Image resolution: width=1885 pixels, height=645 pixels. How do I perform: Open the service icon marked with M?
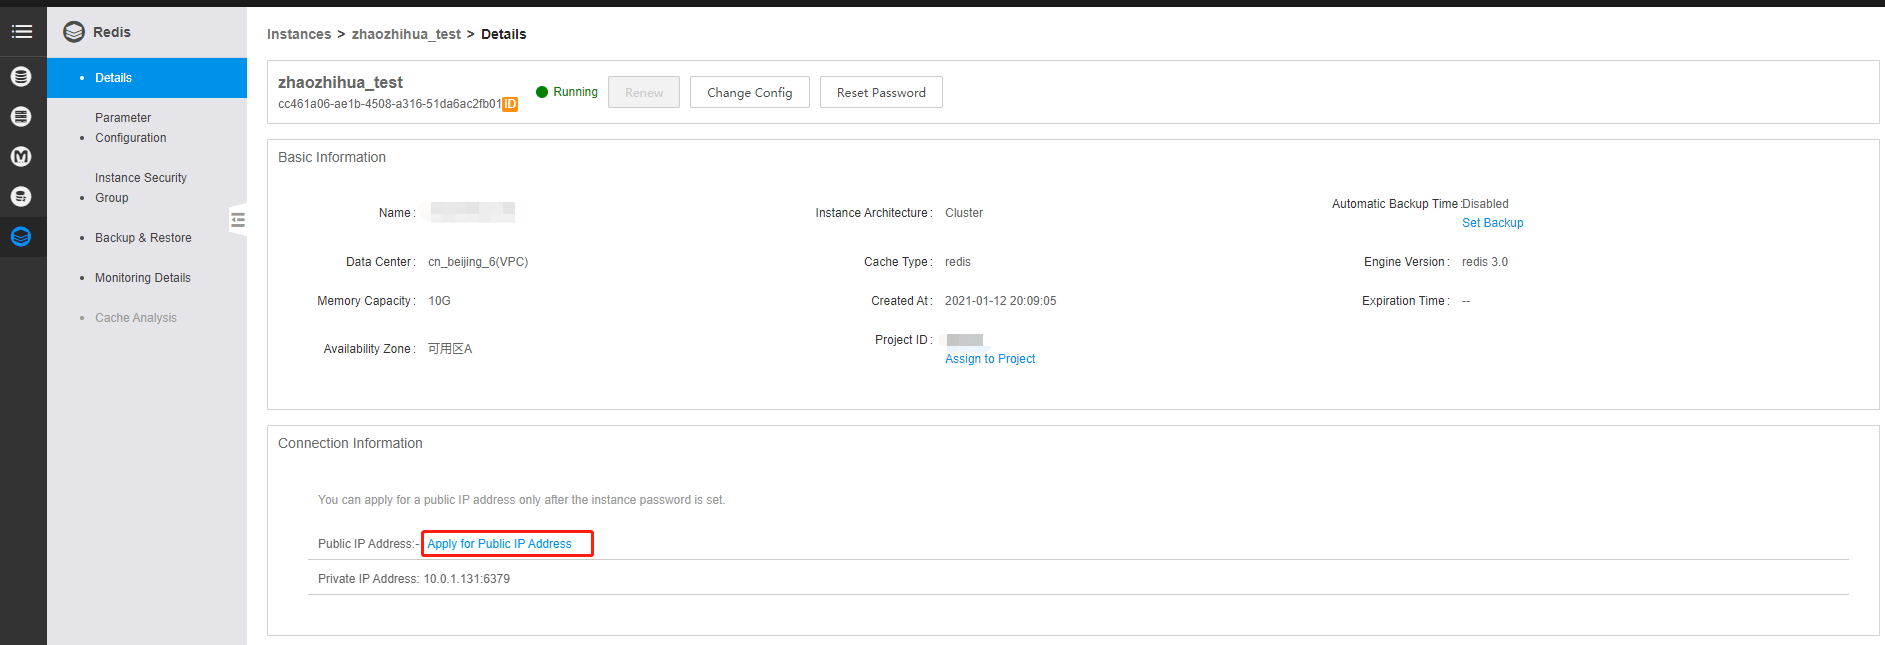click(21, 157)
